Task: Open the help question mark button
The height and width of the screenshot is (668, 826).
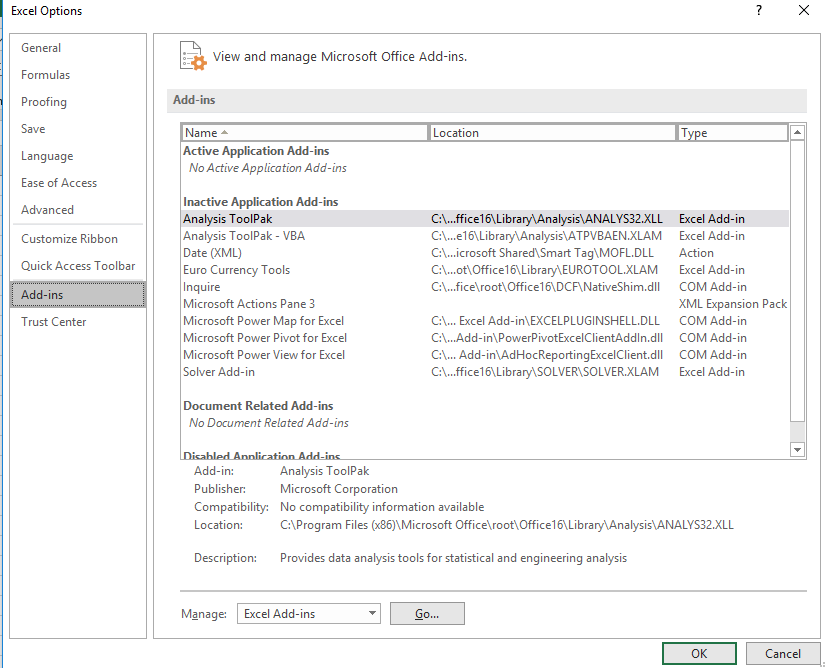Action: pos(759,11)
